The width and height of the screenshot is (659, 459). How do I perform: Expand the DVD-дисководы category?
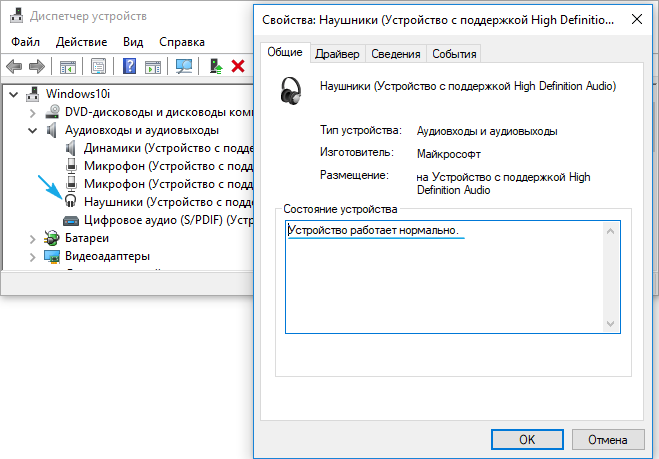(31, 112)
